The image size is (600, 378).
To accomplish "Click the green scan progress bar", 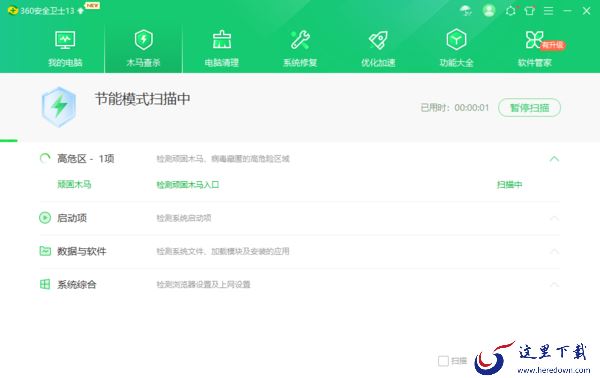I will click(x=9, y=141).
